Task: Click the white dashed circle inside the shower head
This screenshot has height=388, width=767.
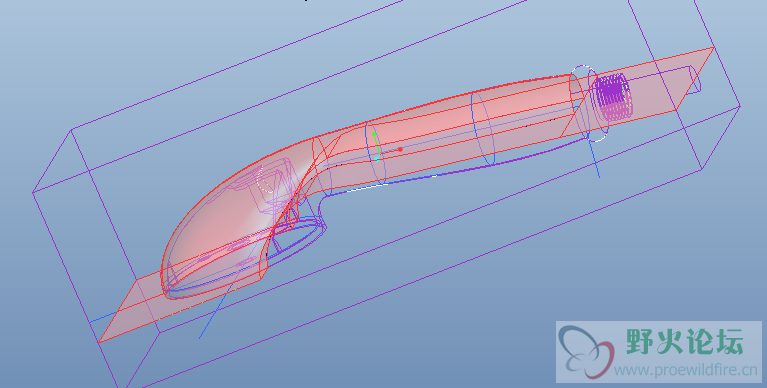Action: (265, 179)
